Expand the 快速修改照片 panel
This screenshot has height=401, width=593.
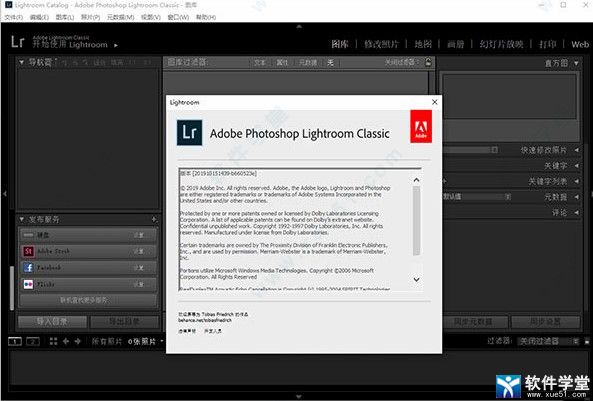point(576,150)
